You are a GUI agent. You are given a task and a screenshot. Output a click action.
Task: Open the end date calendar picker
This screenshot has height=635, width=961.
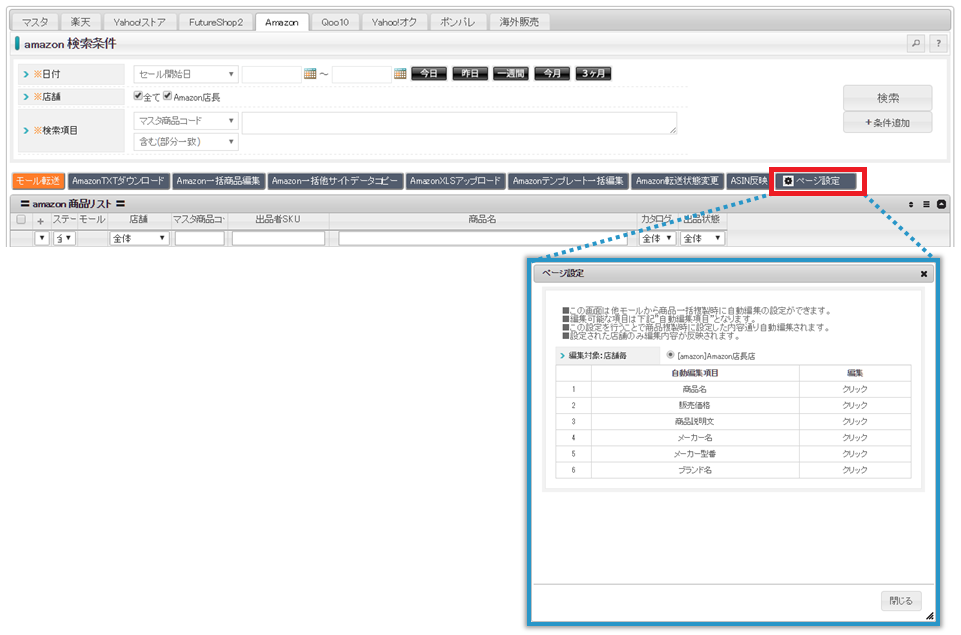400,74
